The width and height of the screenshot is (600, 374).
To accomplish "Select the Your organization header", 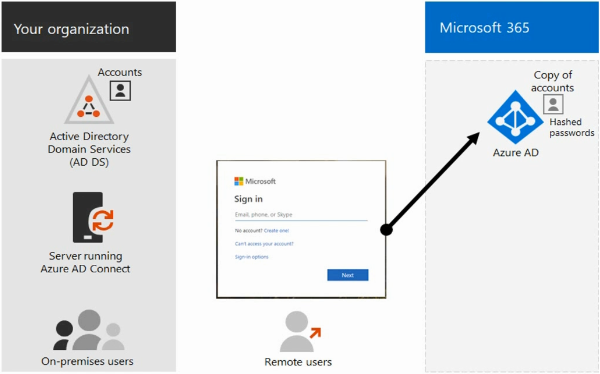I will point(89,27).
